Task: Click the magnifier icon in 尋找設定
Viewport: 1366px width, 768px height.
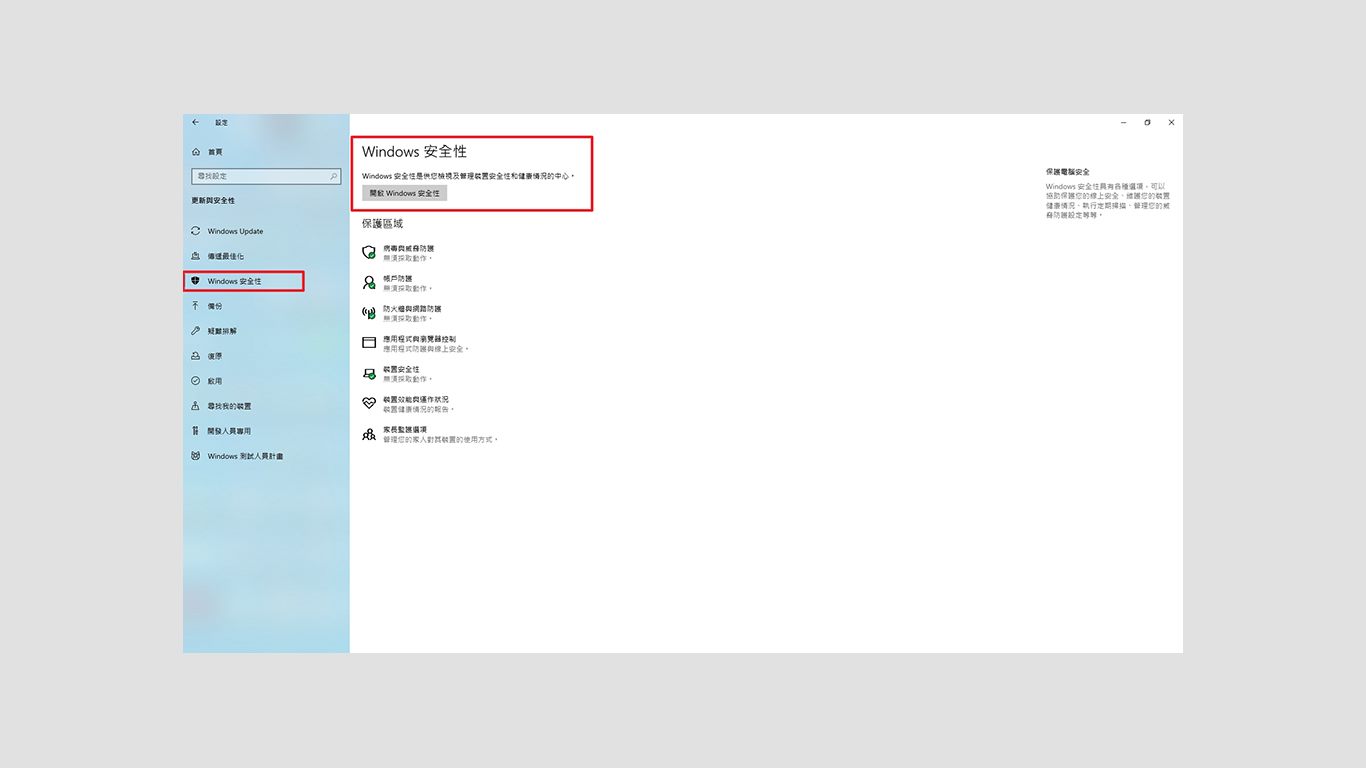Action: click(334, 176)
